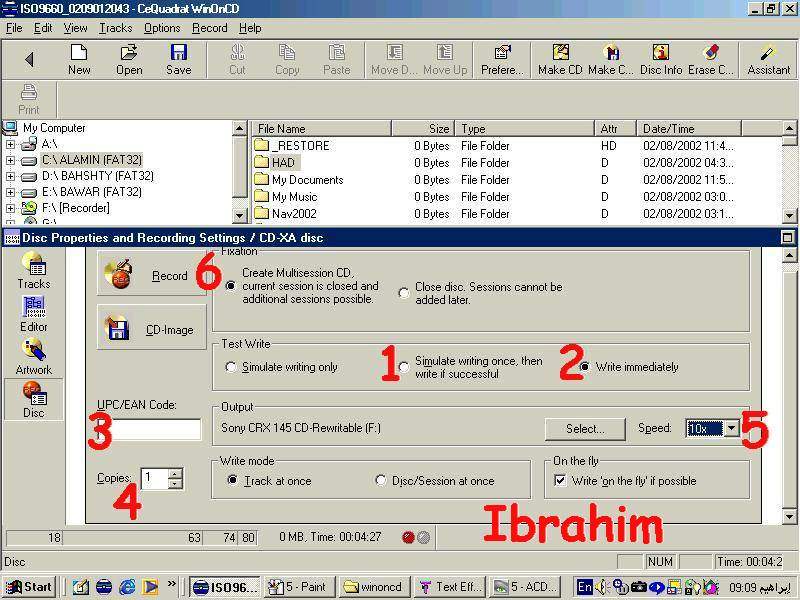Viewport: 800px width, 600px height.
Task: Select Create Multisession CD option
Action: click(231, 286)
